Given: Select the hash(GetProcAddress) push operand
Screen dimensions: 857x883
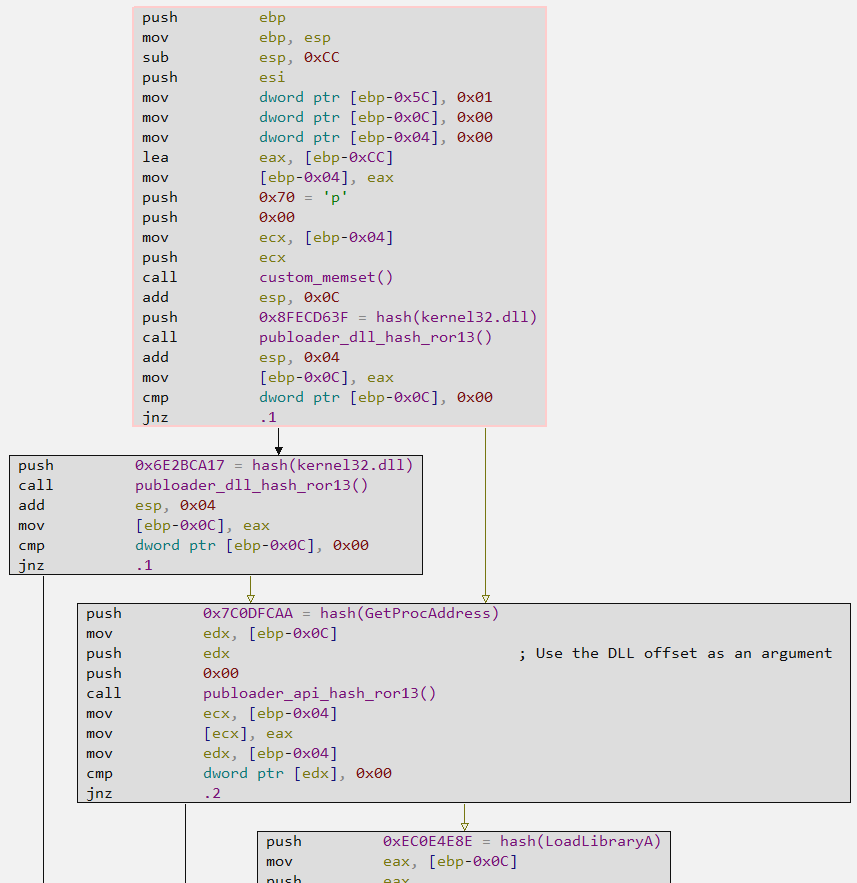Looking at the screenshot, I should pos(350,613).
